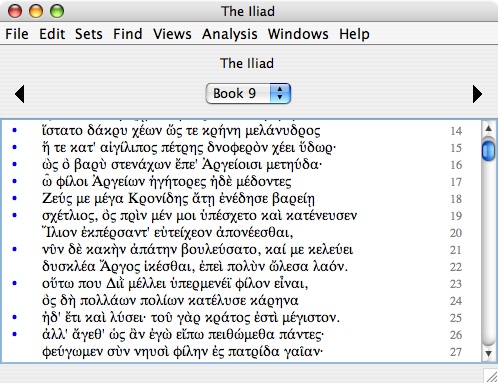
Task: Select line beginning 'σχέτλιος, ὃς πρὶν'
Action: click(x=199, y=215)
